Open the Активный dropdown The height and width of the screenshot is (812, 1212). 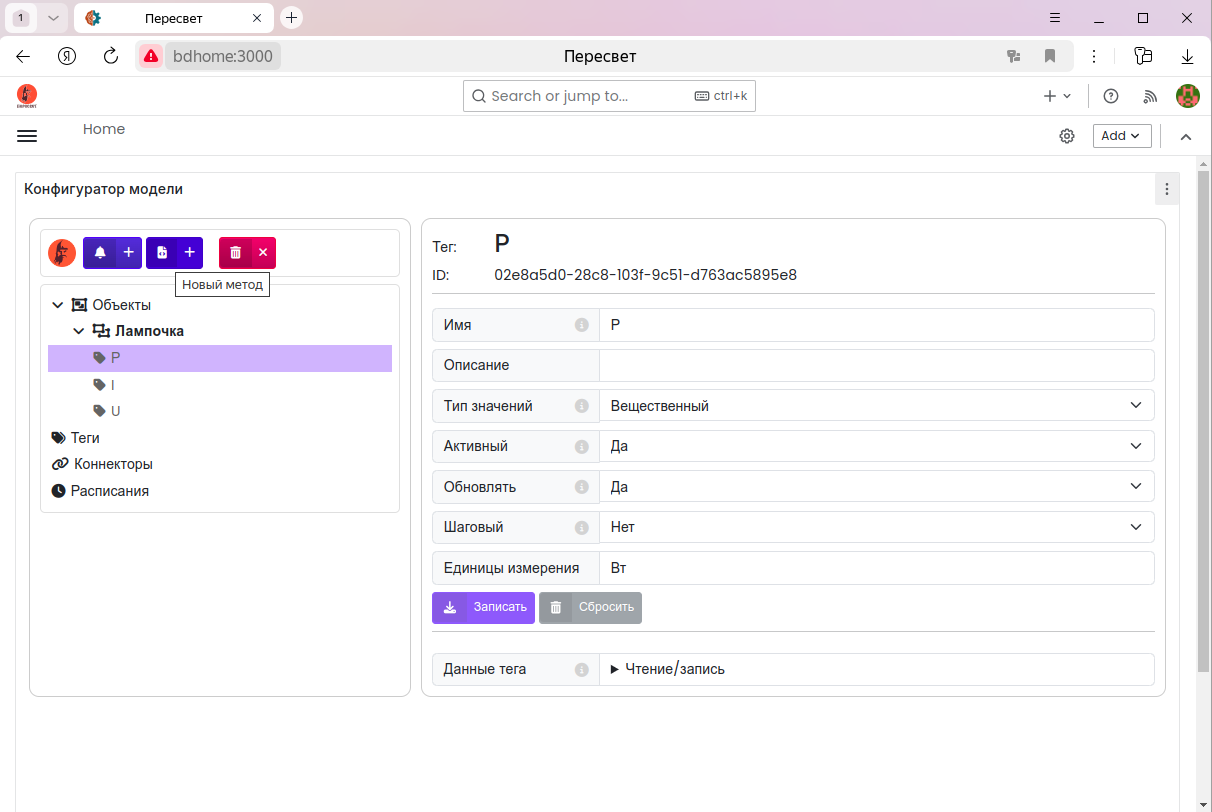(x=876, y=446)
